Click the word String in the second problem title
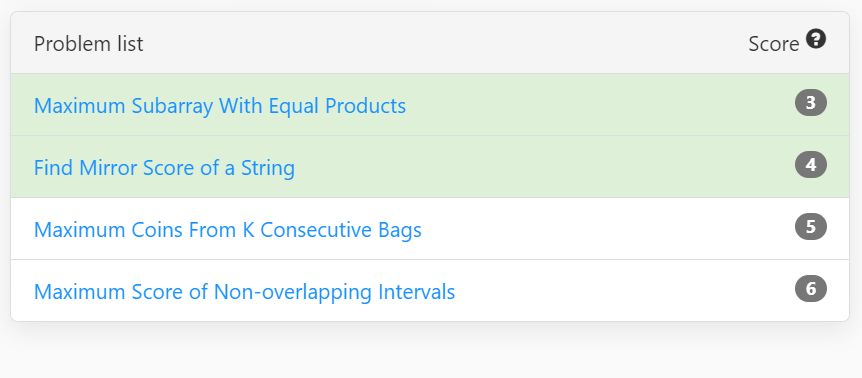The image size is (862, 378). coord(268,168)
